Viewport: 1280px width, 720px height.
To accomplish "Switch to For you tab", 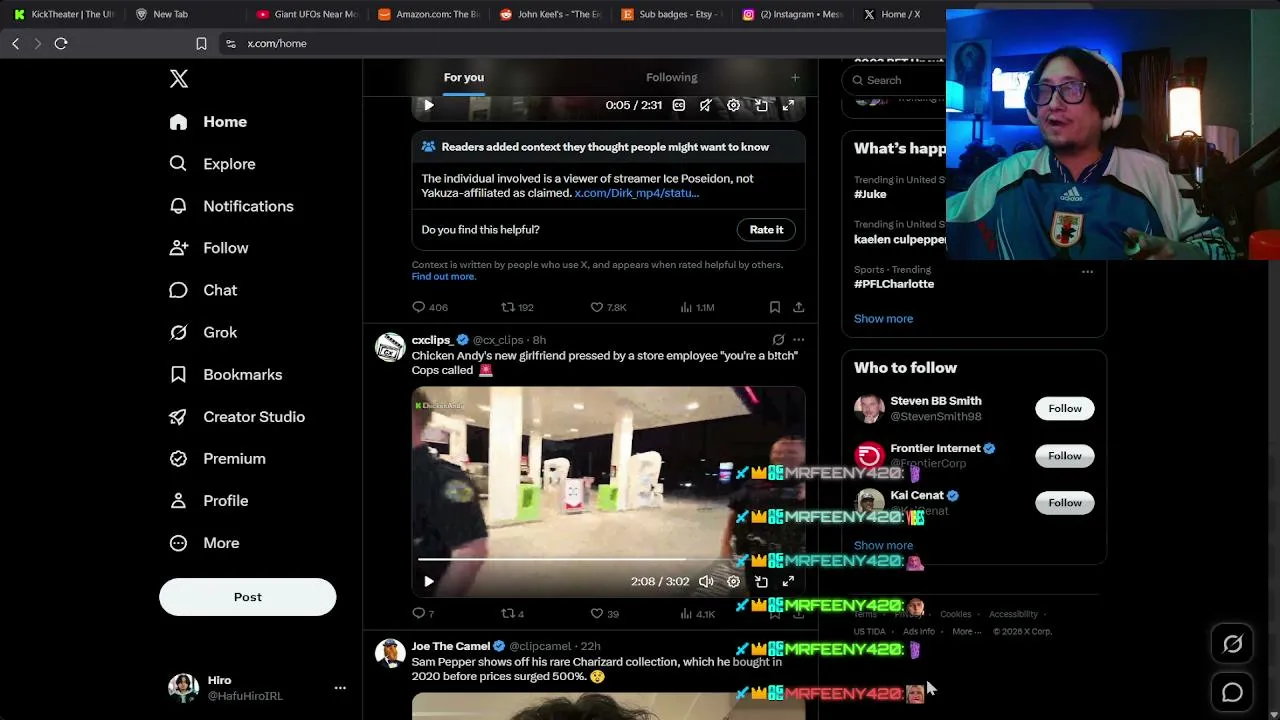I will coord(464,77).
